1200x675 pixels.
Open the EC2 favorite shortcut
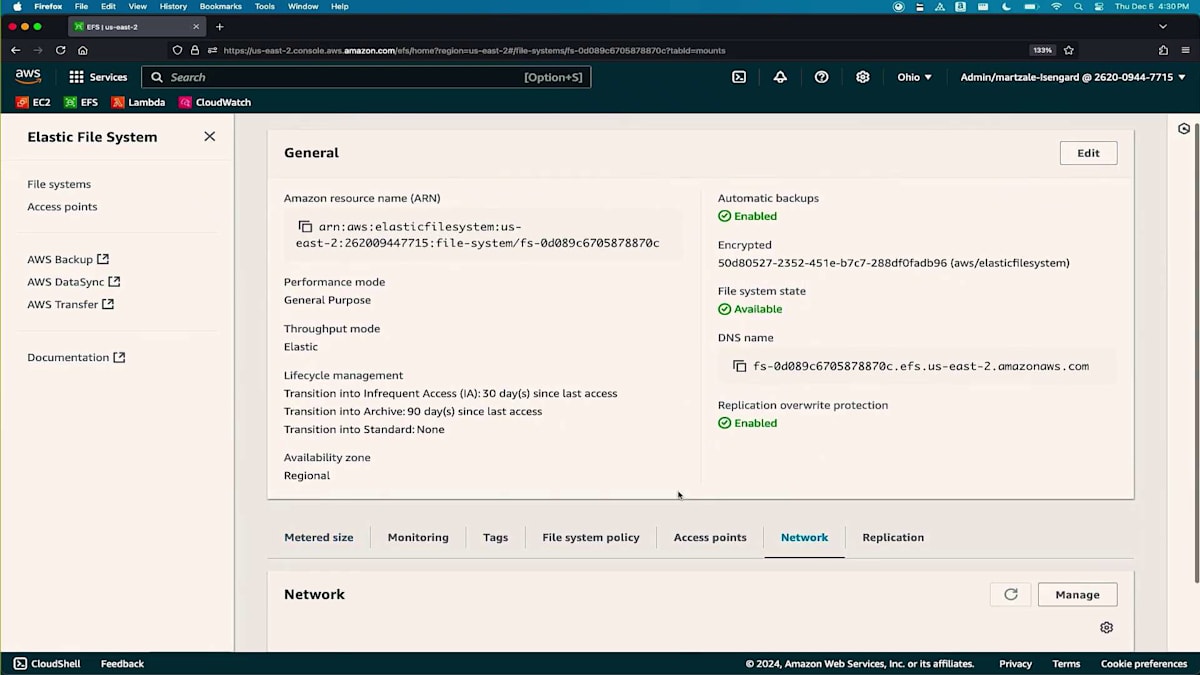33,102
